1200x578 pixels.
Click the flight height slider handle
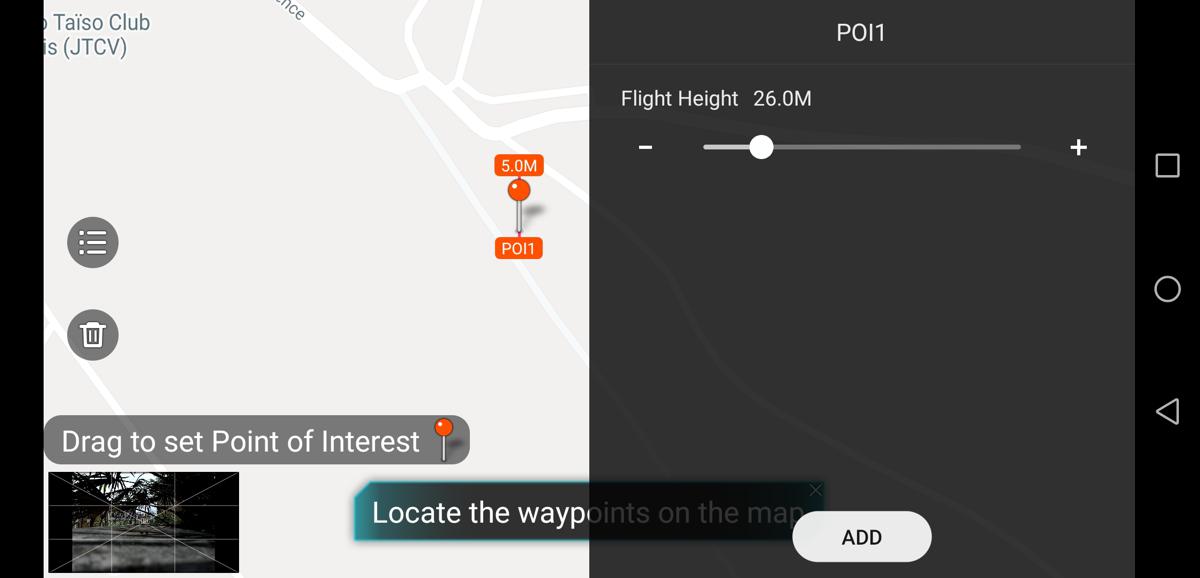click(761, 147)
